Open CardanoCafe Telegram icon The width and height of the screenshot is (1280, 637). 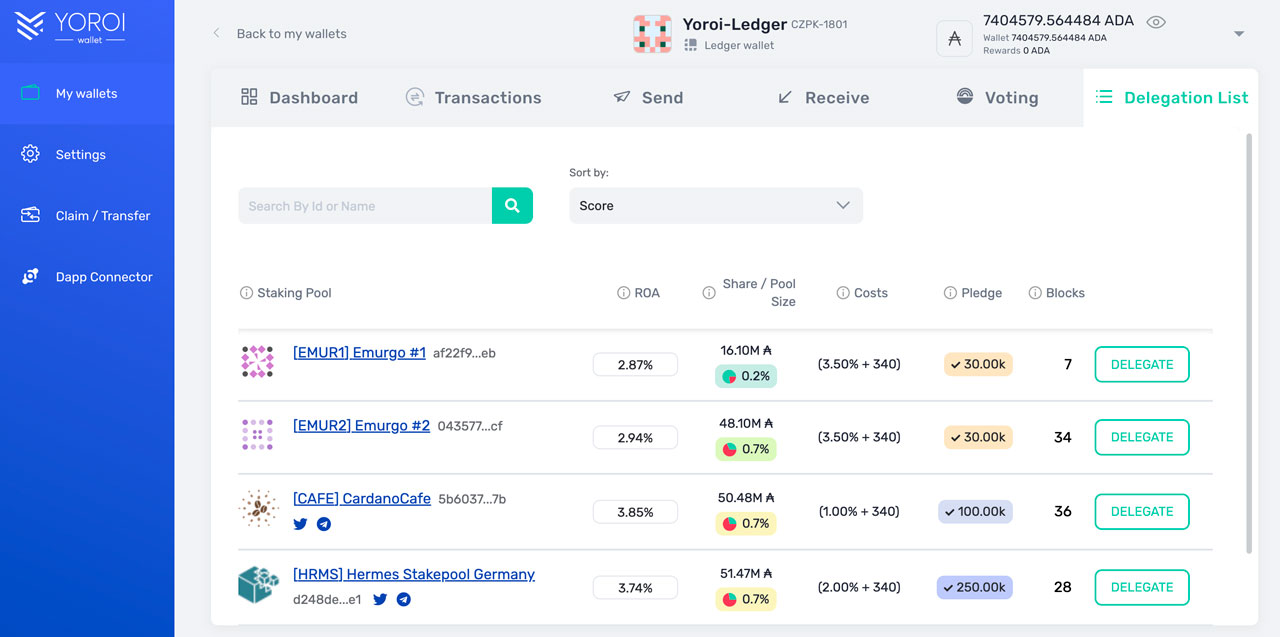click(x=324, y=524)
